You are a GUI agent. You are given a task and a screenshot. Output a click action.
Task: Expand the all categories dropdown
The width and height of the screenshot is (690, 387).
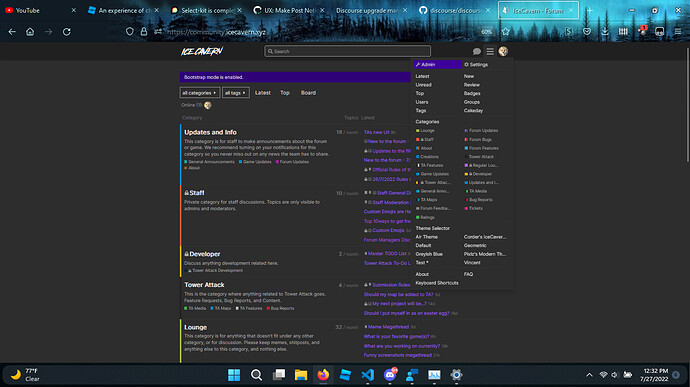pos(199,93)
